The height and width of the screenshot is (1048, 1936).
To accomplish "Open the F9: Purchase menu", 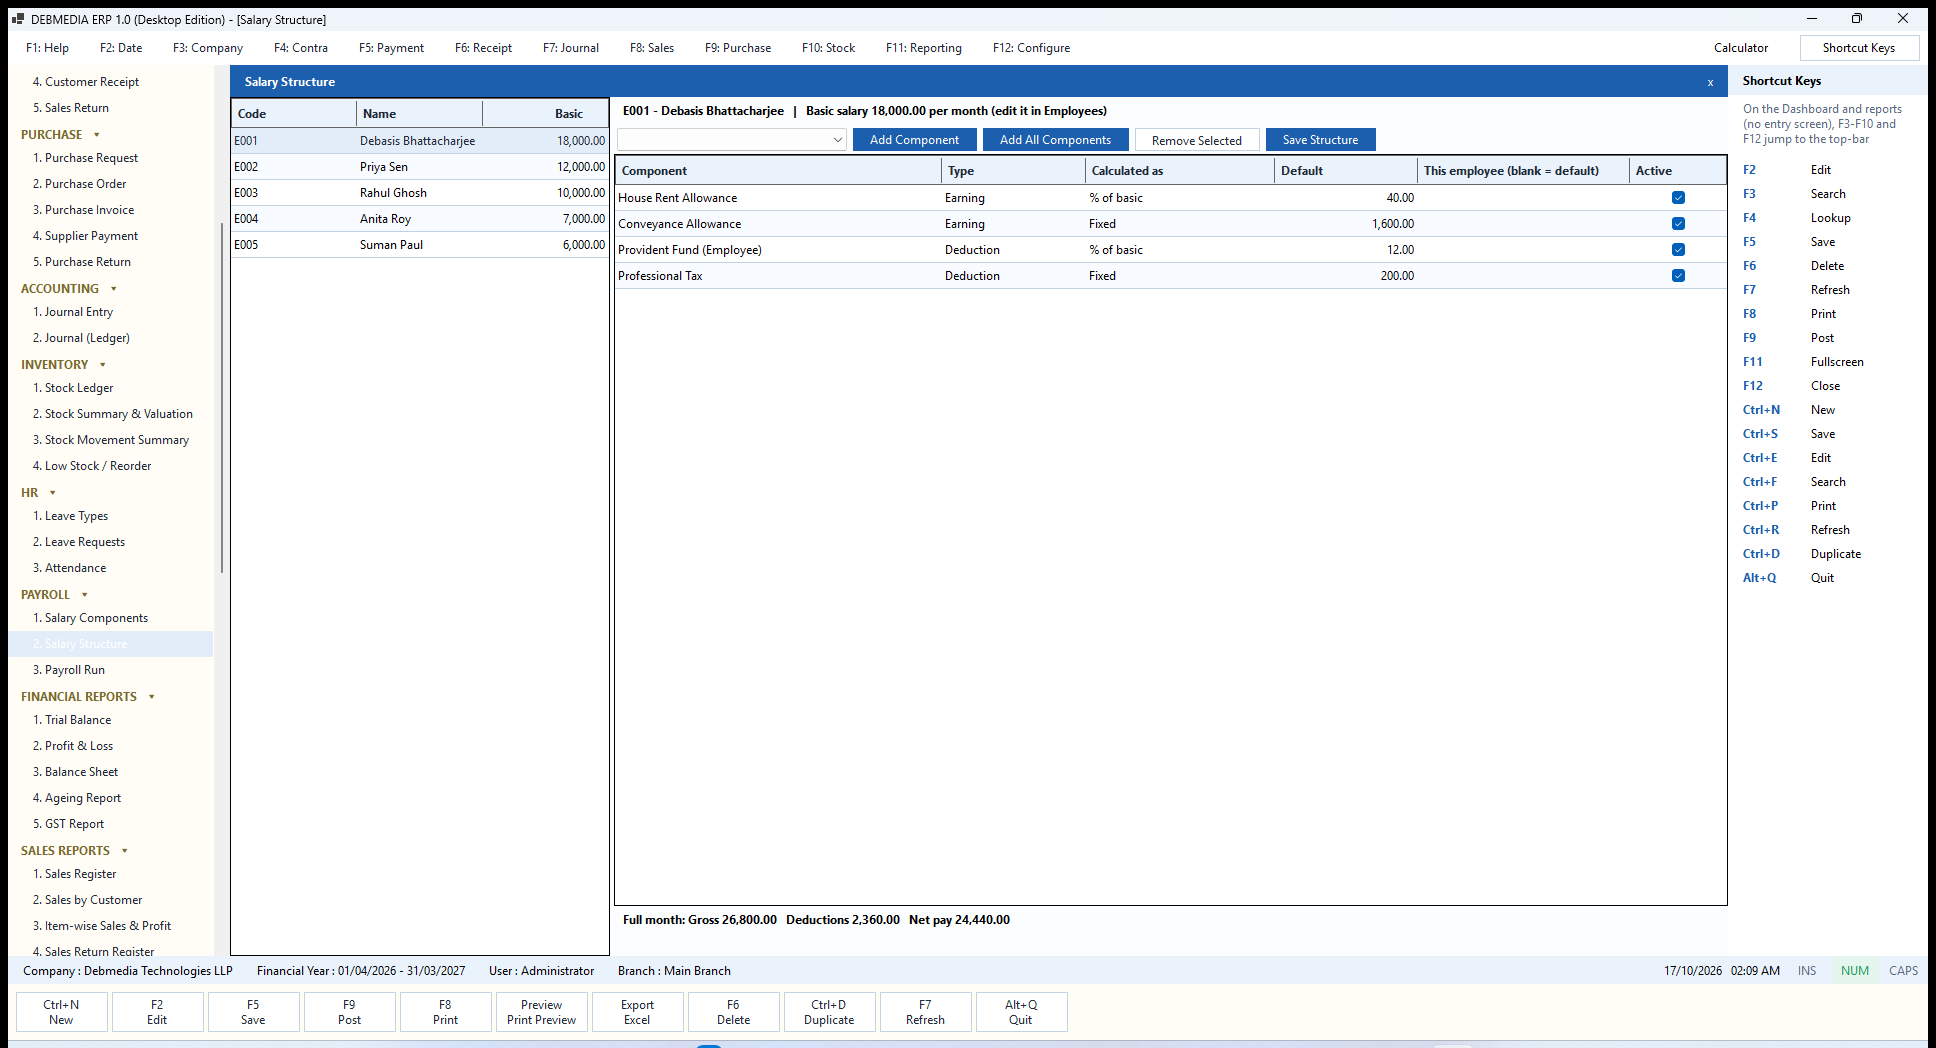I will tap(738, 48).
